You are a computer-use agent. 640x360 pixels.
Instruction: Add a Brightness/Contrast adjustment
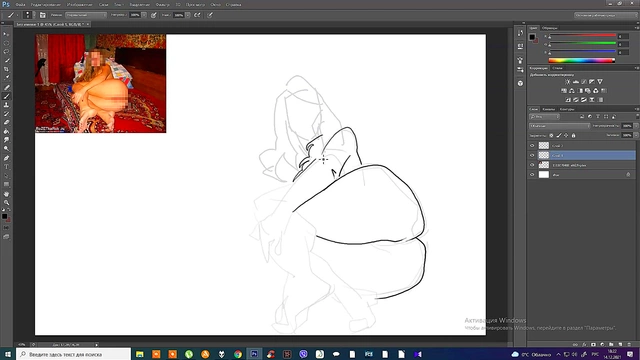click(x=567, y=82)
